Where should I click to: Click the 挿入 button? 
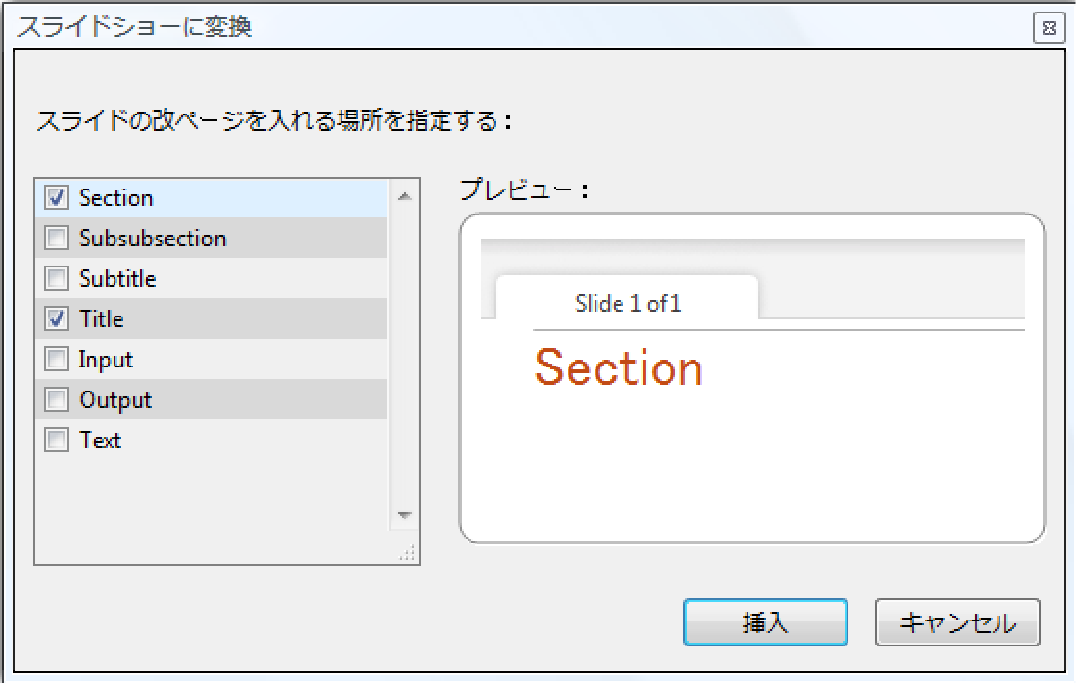765,622
